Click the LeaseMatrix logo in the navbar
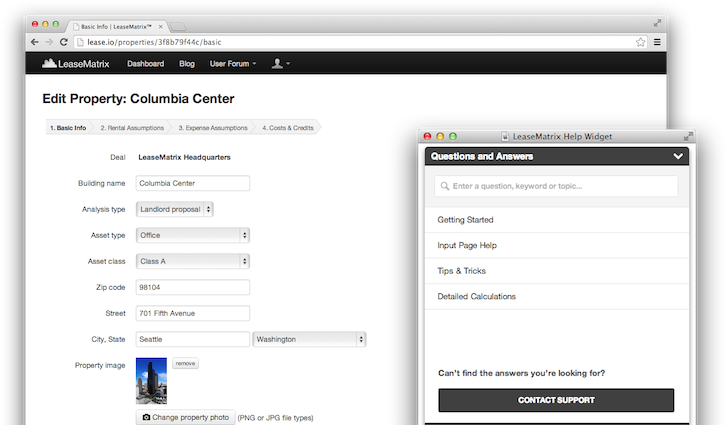727x425 pixels. tap(76, 63)
